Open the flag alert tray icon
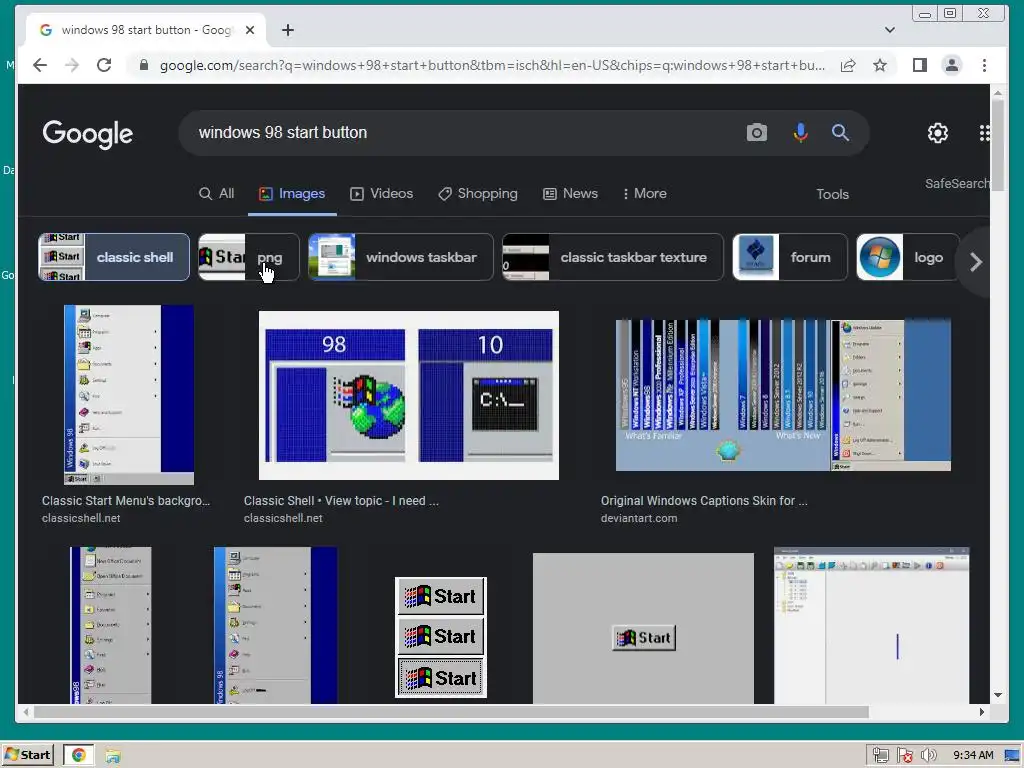 [x=904, y=756]
